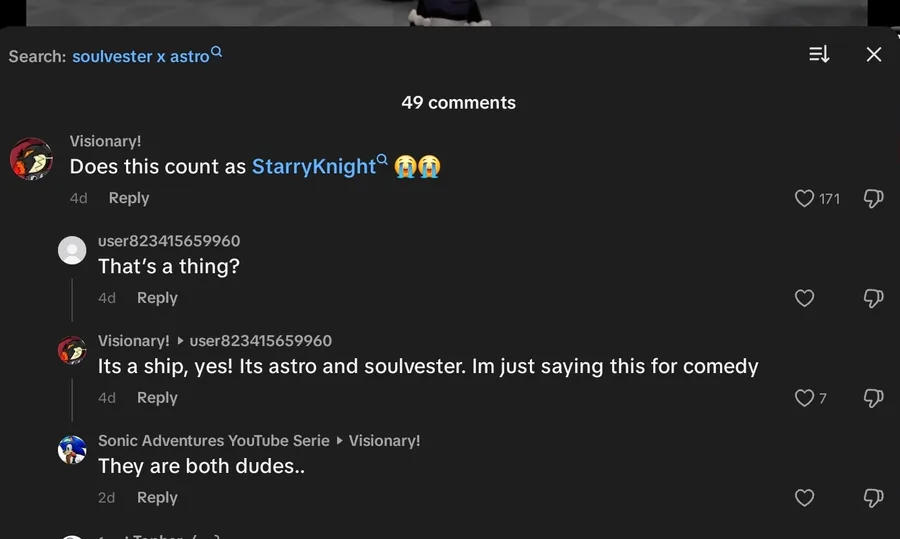Image resolution: width=900 pixels, height=539 pixels.
Task: Open the StarryKnight search link
Action: (314, 167)
